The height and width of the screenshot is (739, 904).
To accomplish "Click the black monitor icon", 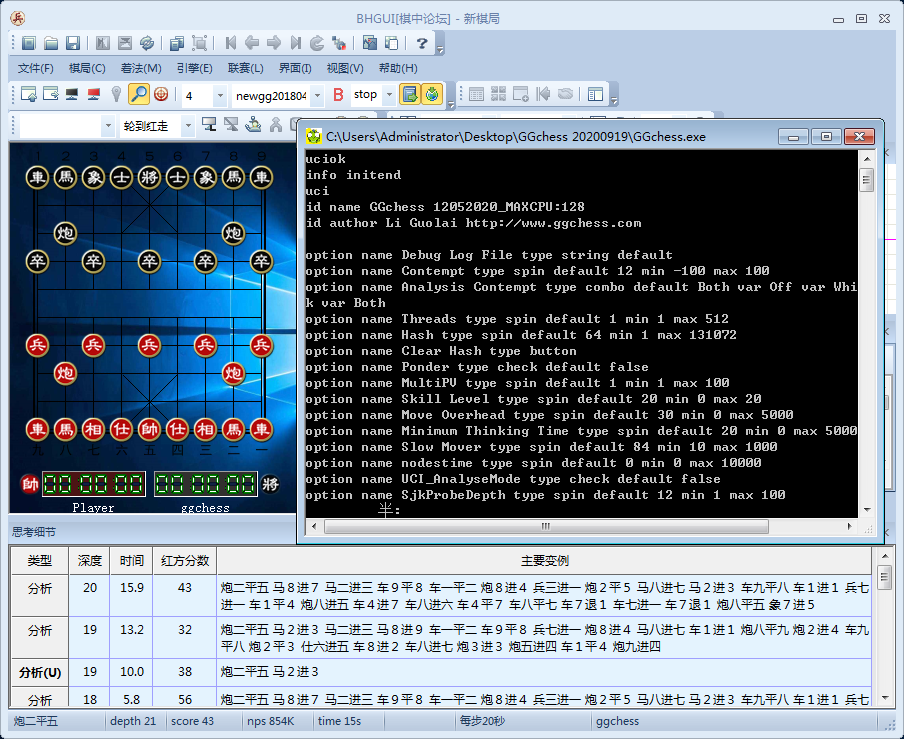I will click(x=72, y=94).
